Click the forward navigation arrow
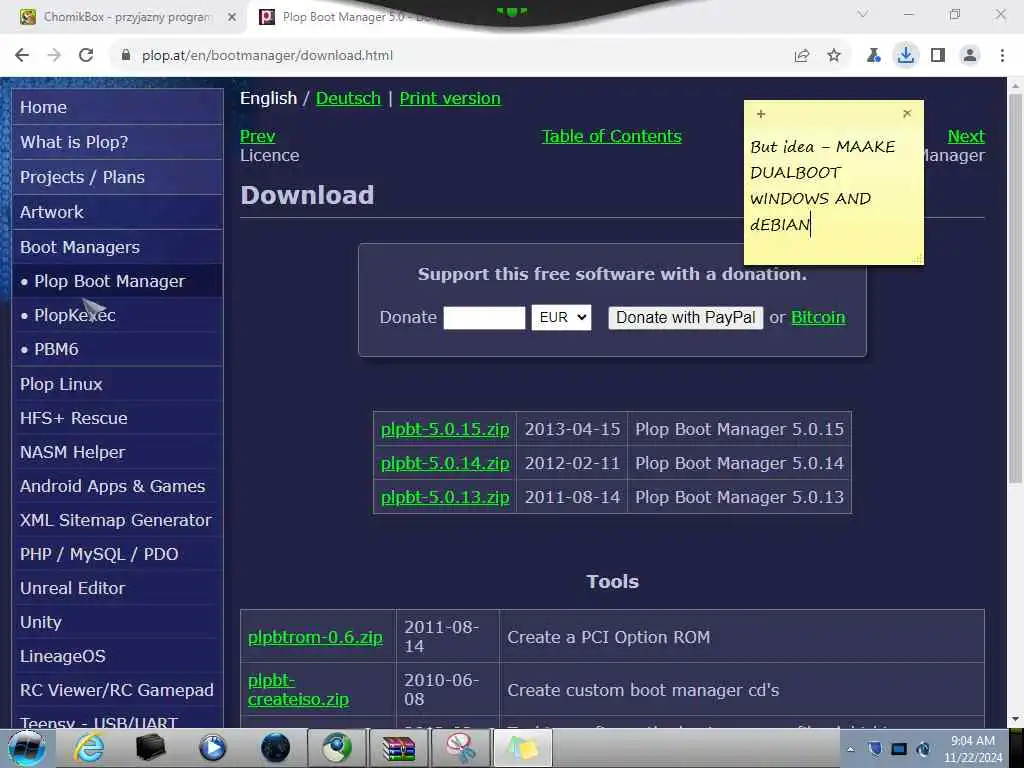 click(x=54, y=56)
